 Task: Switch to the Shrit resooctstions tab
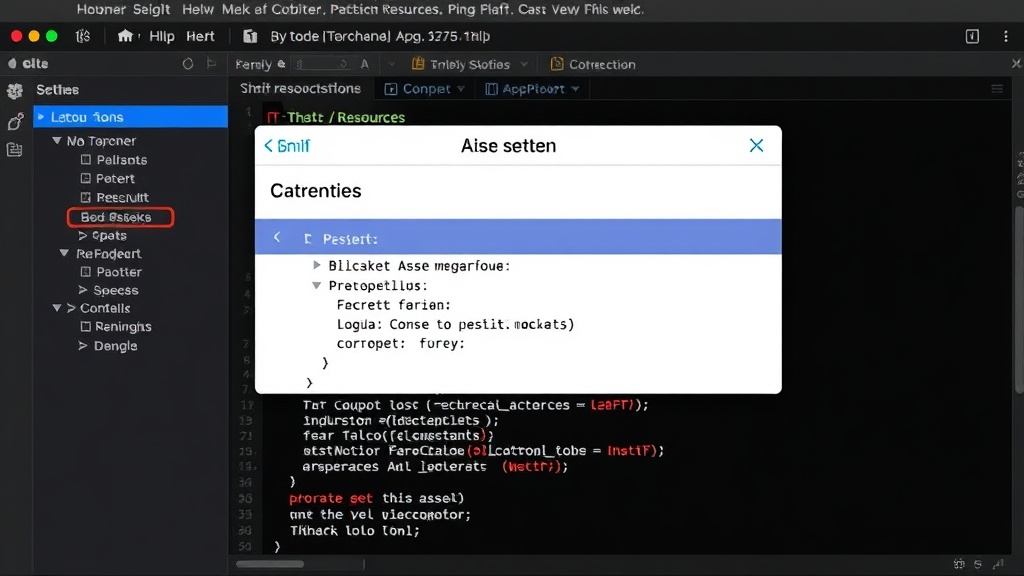300,89
